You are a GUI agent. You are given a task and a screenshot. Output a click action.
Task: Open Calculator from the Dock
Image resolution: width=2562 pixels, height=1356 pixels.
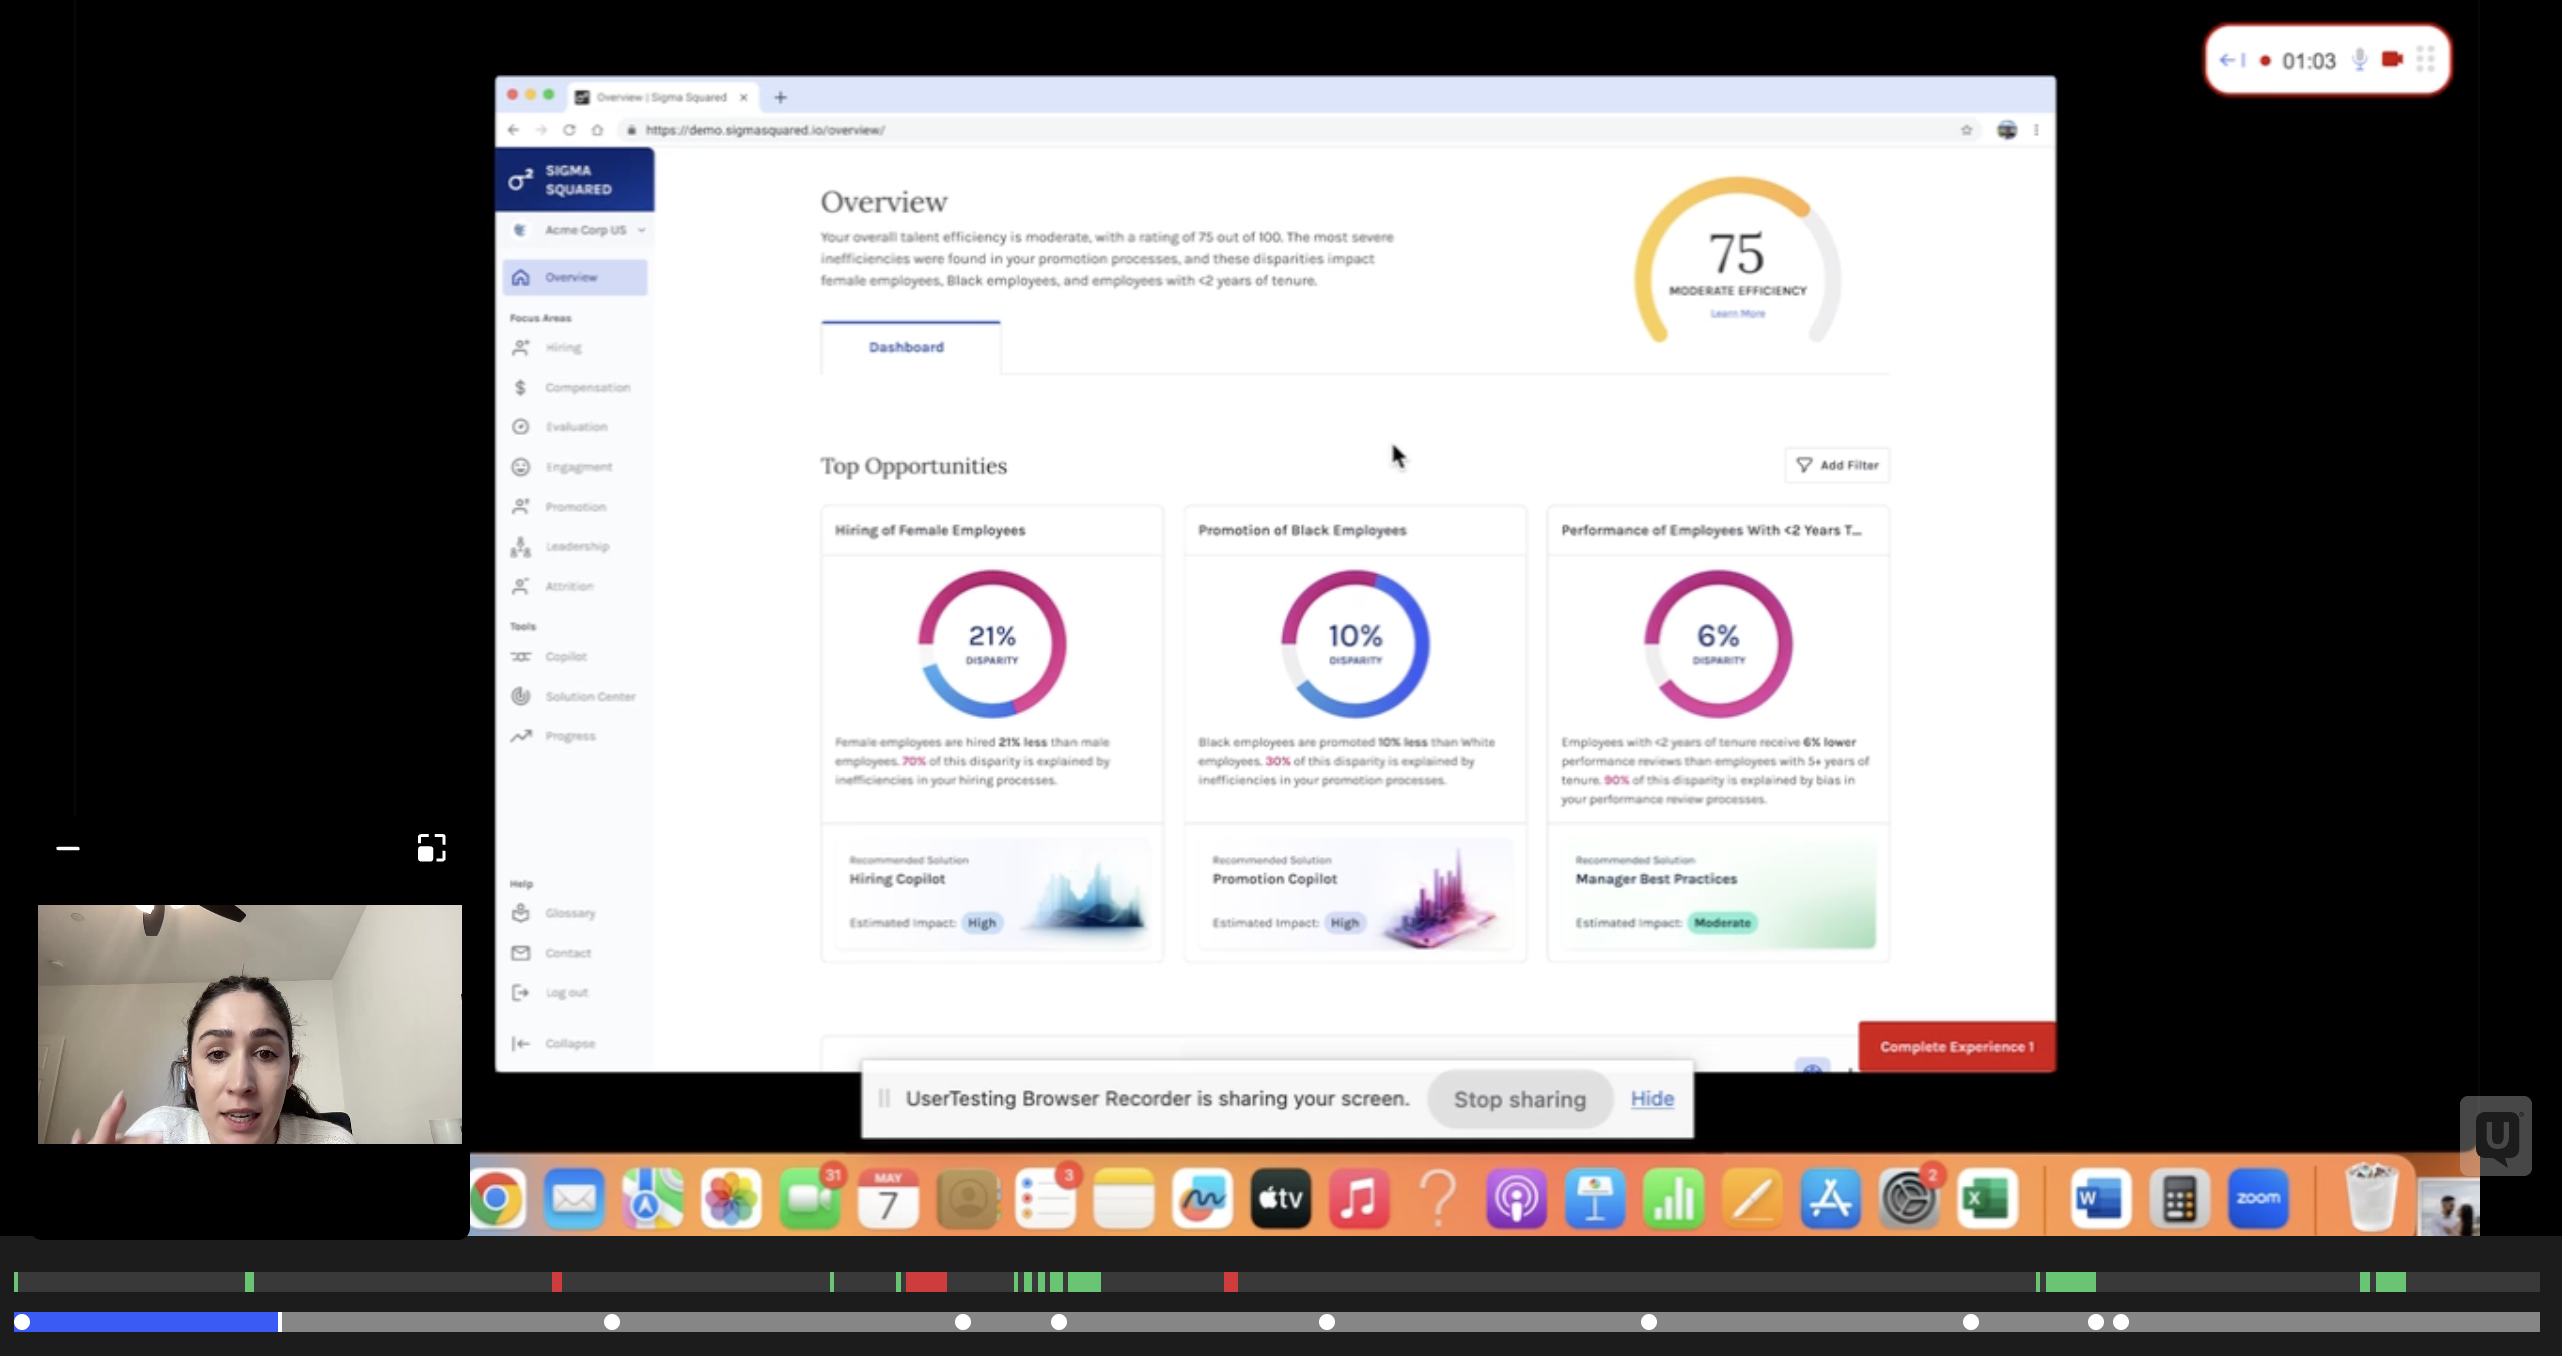point(2180,1198)
